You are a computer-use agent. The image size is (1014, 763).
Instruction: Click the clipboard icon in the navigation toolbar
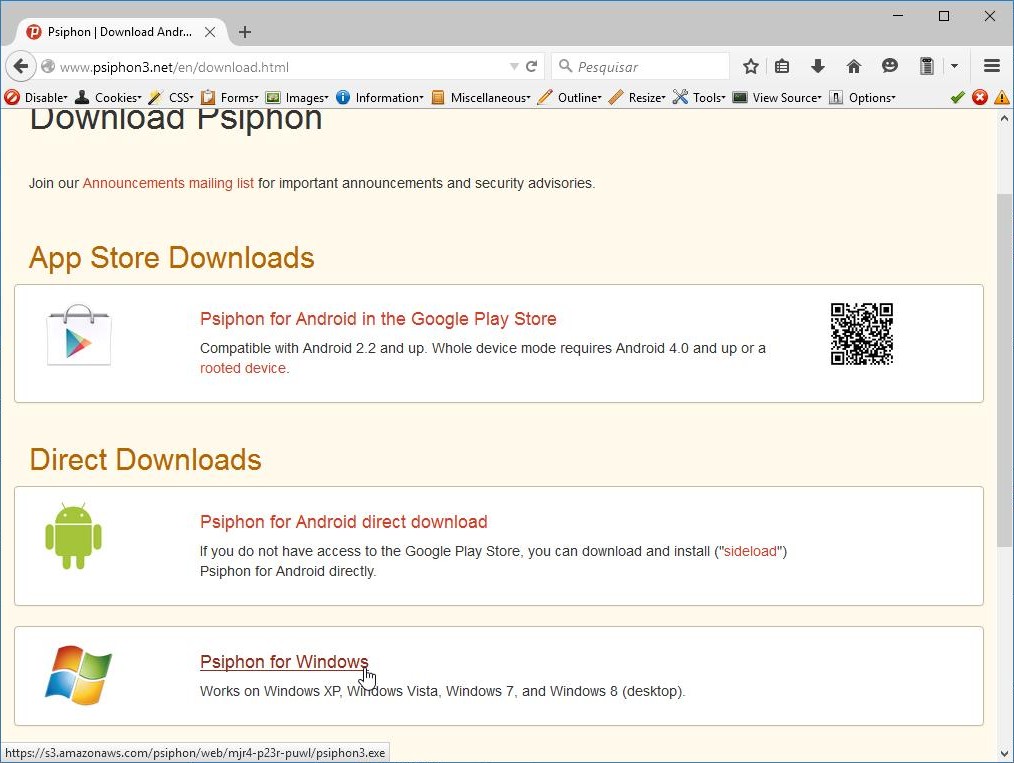pos(927,66)
